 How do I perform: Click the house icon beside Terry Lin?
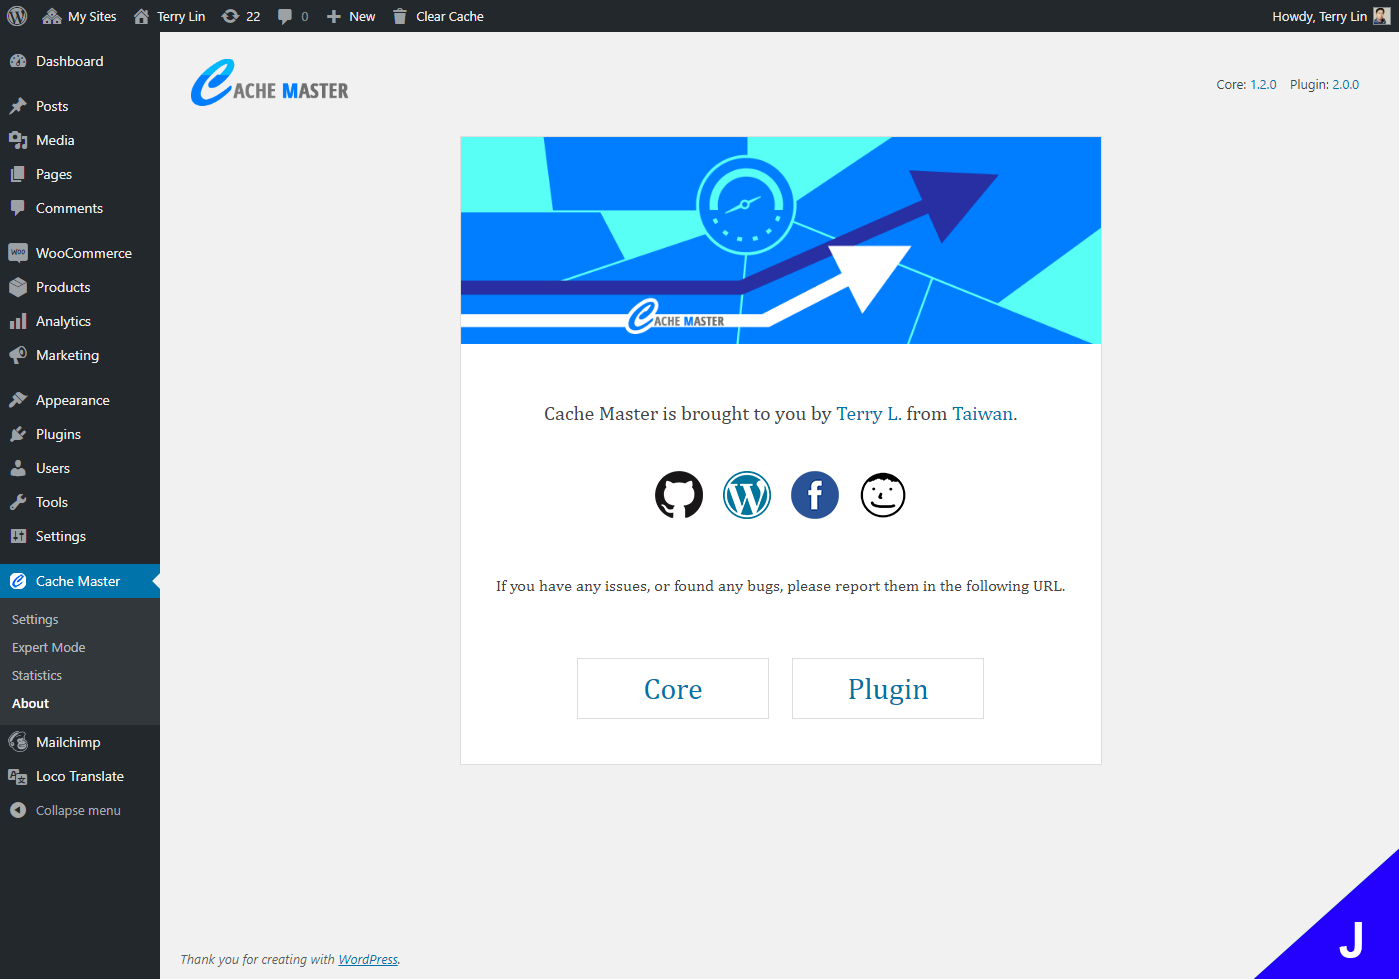(x=142, y=16)
